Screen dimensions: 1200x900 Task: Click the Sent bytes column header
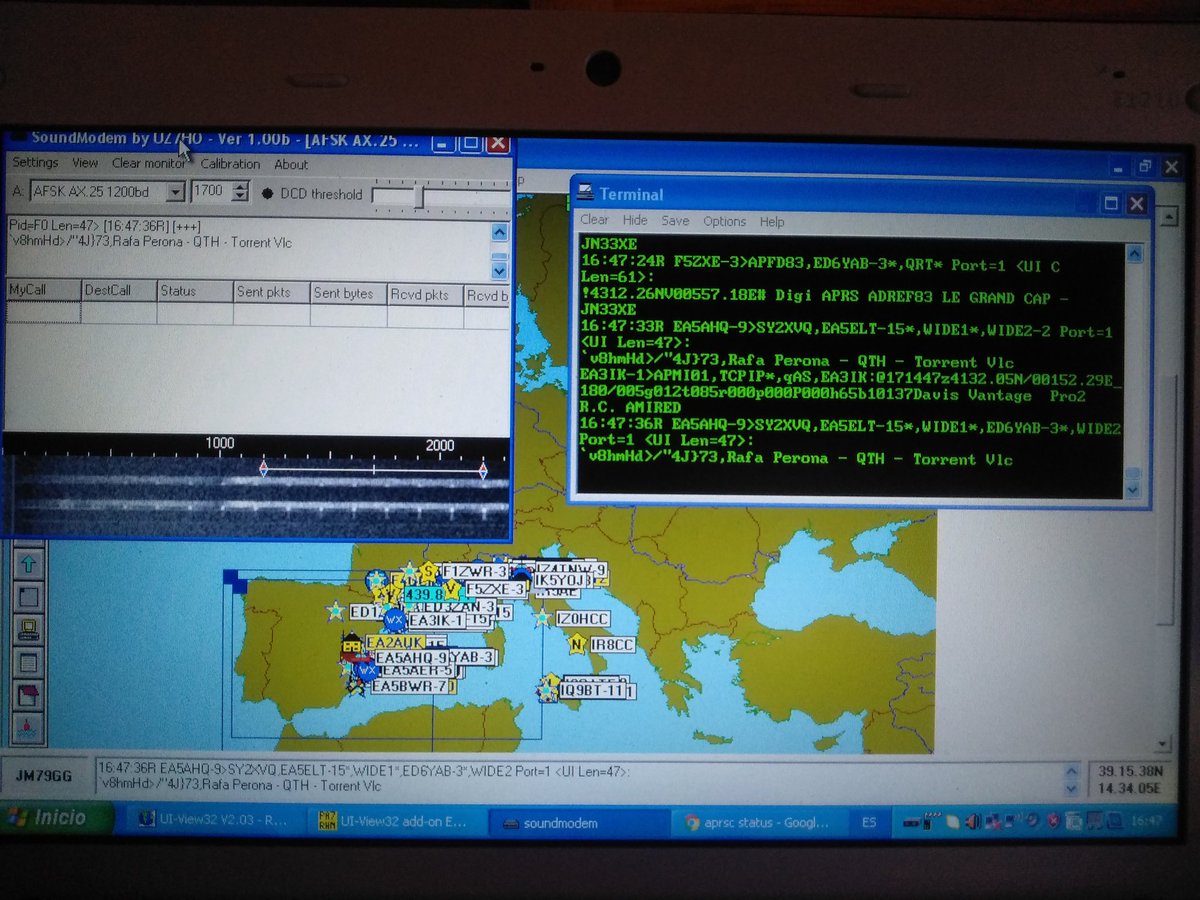click(x=348, y=293)
